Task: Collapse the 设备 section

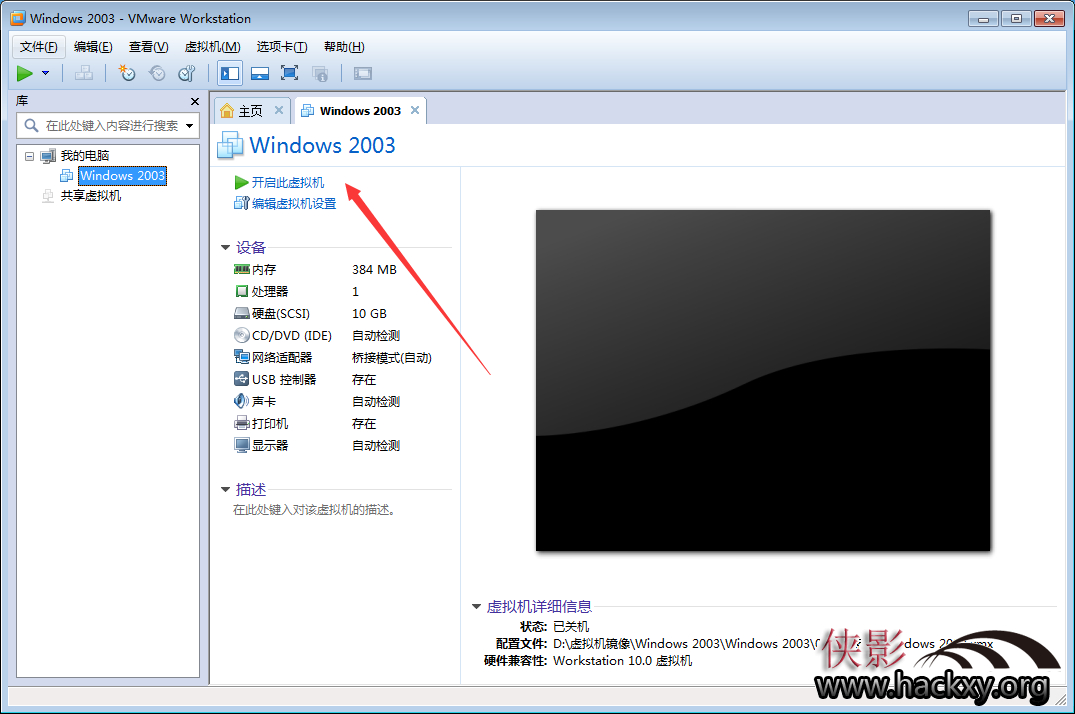Action: [225, 248]
